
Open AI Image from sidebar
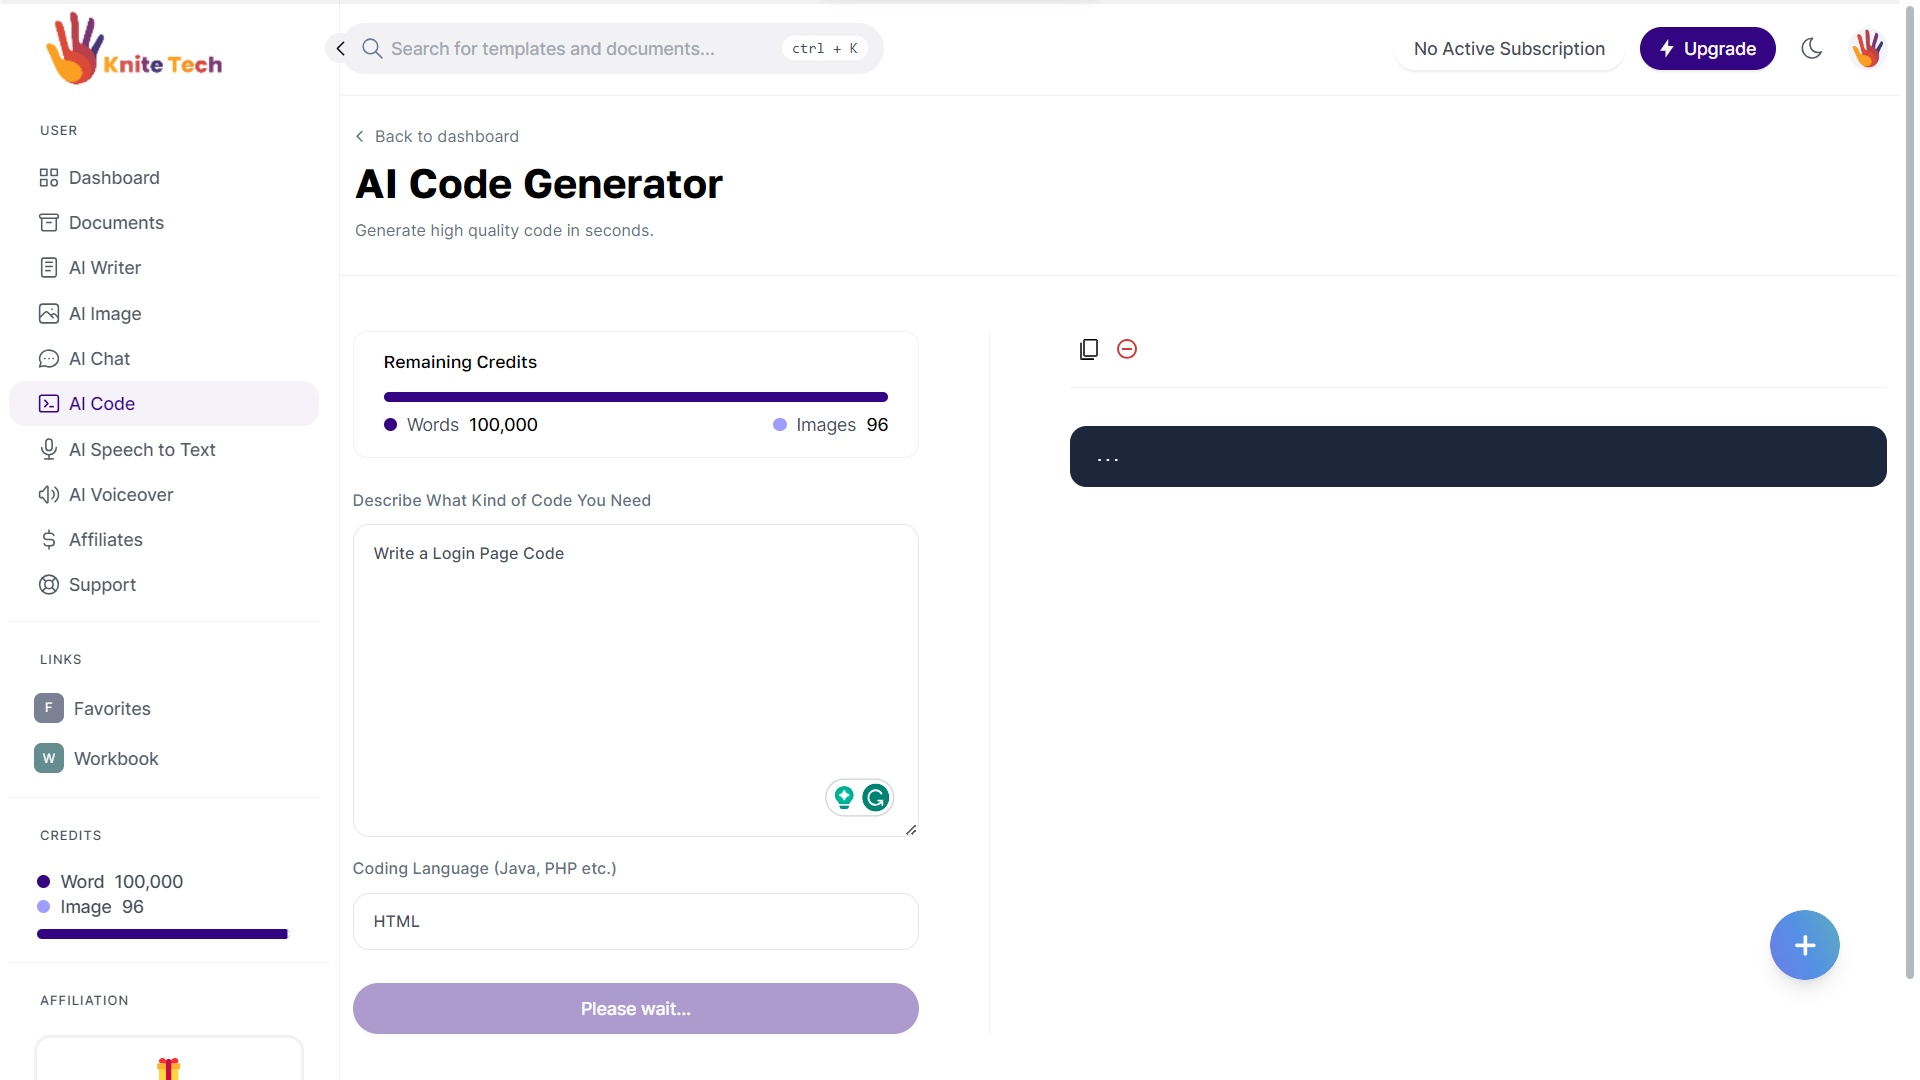105,314
